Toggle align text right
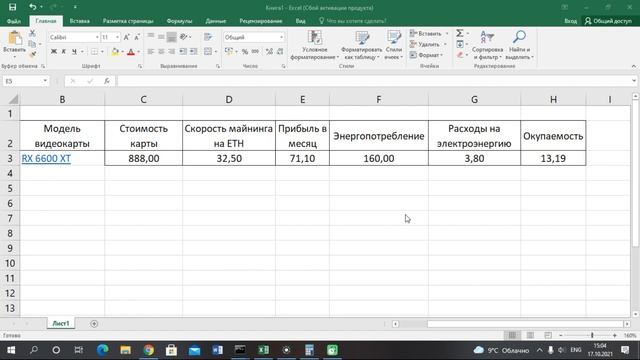640x360 pixels. click(171, 51)
